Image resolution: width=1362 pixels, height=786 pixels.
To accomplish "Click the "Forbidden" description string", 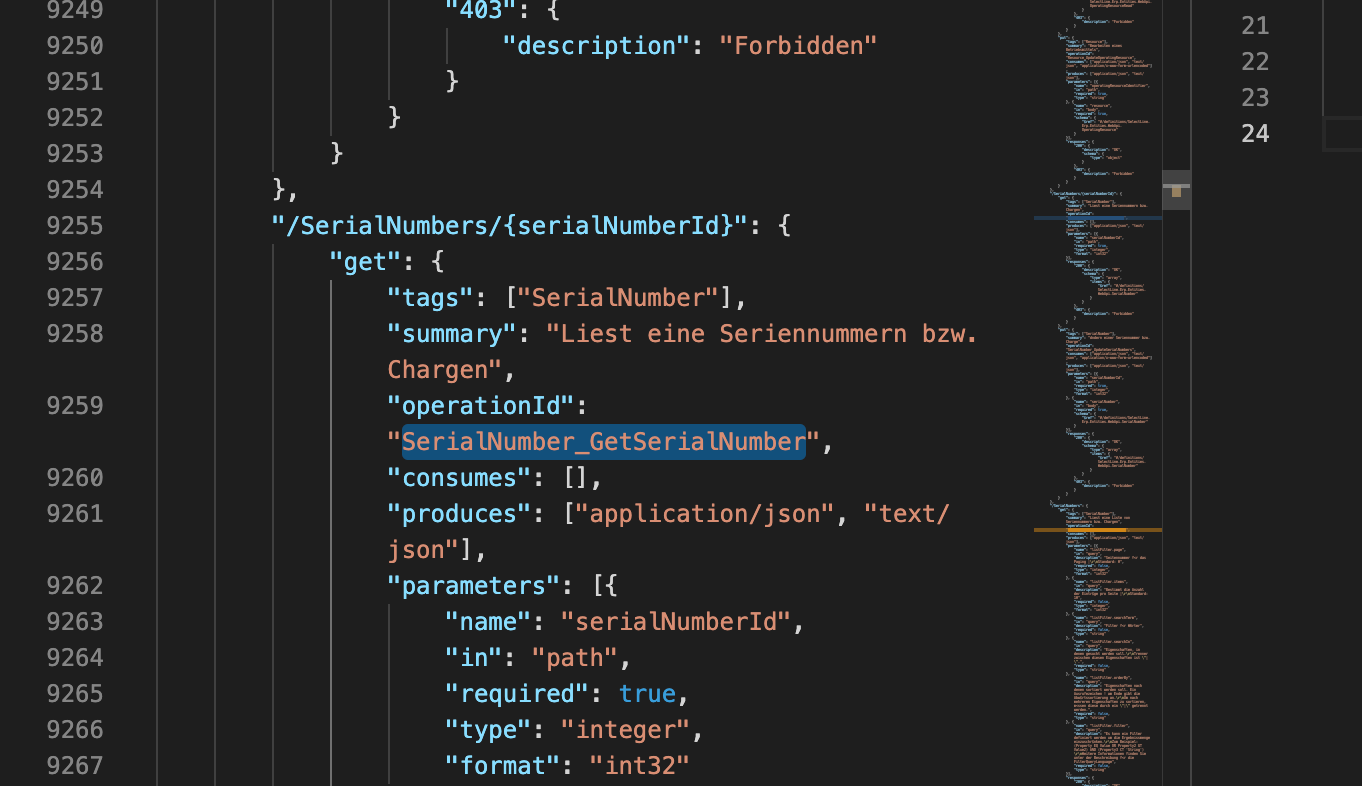I will tap(797, 45).
